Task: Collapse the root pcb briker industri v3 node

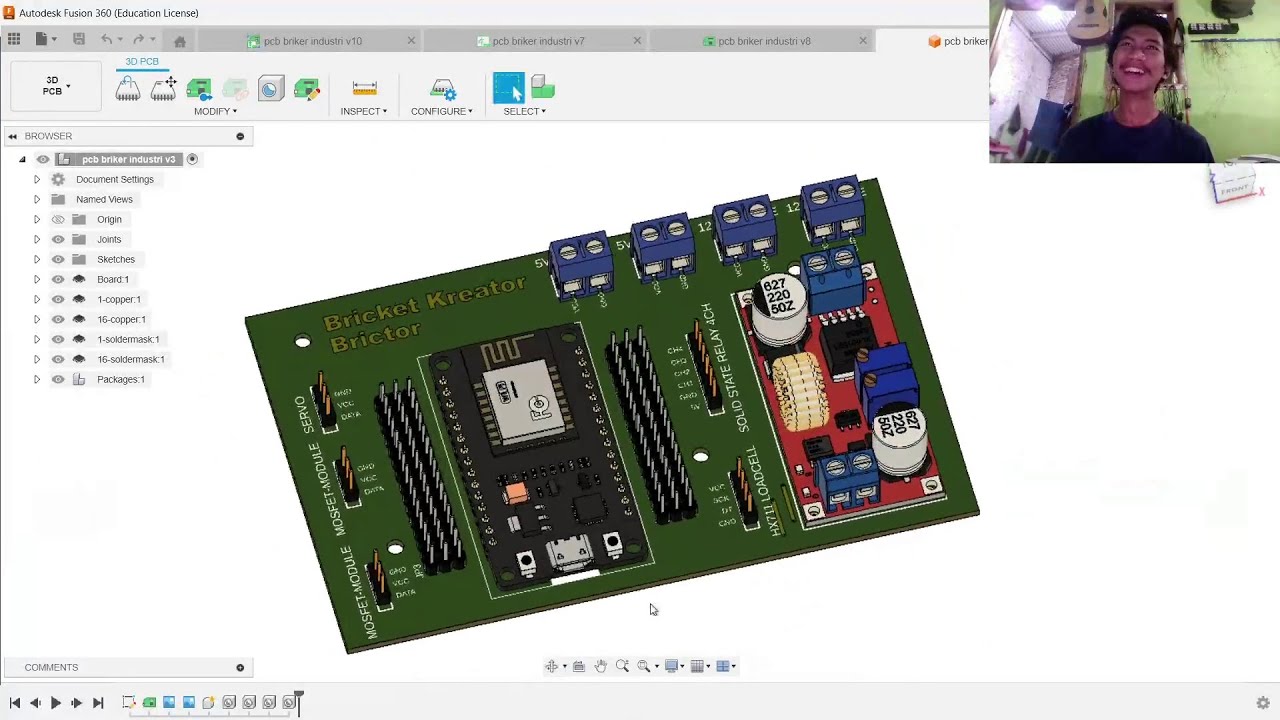Action: tap(22, 159)
